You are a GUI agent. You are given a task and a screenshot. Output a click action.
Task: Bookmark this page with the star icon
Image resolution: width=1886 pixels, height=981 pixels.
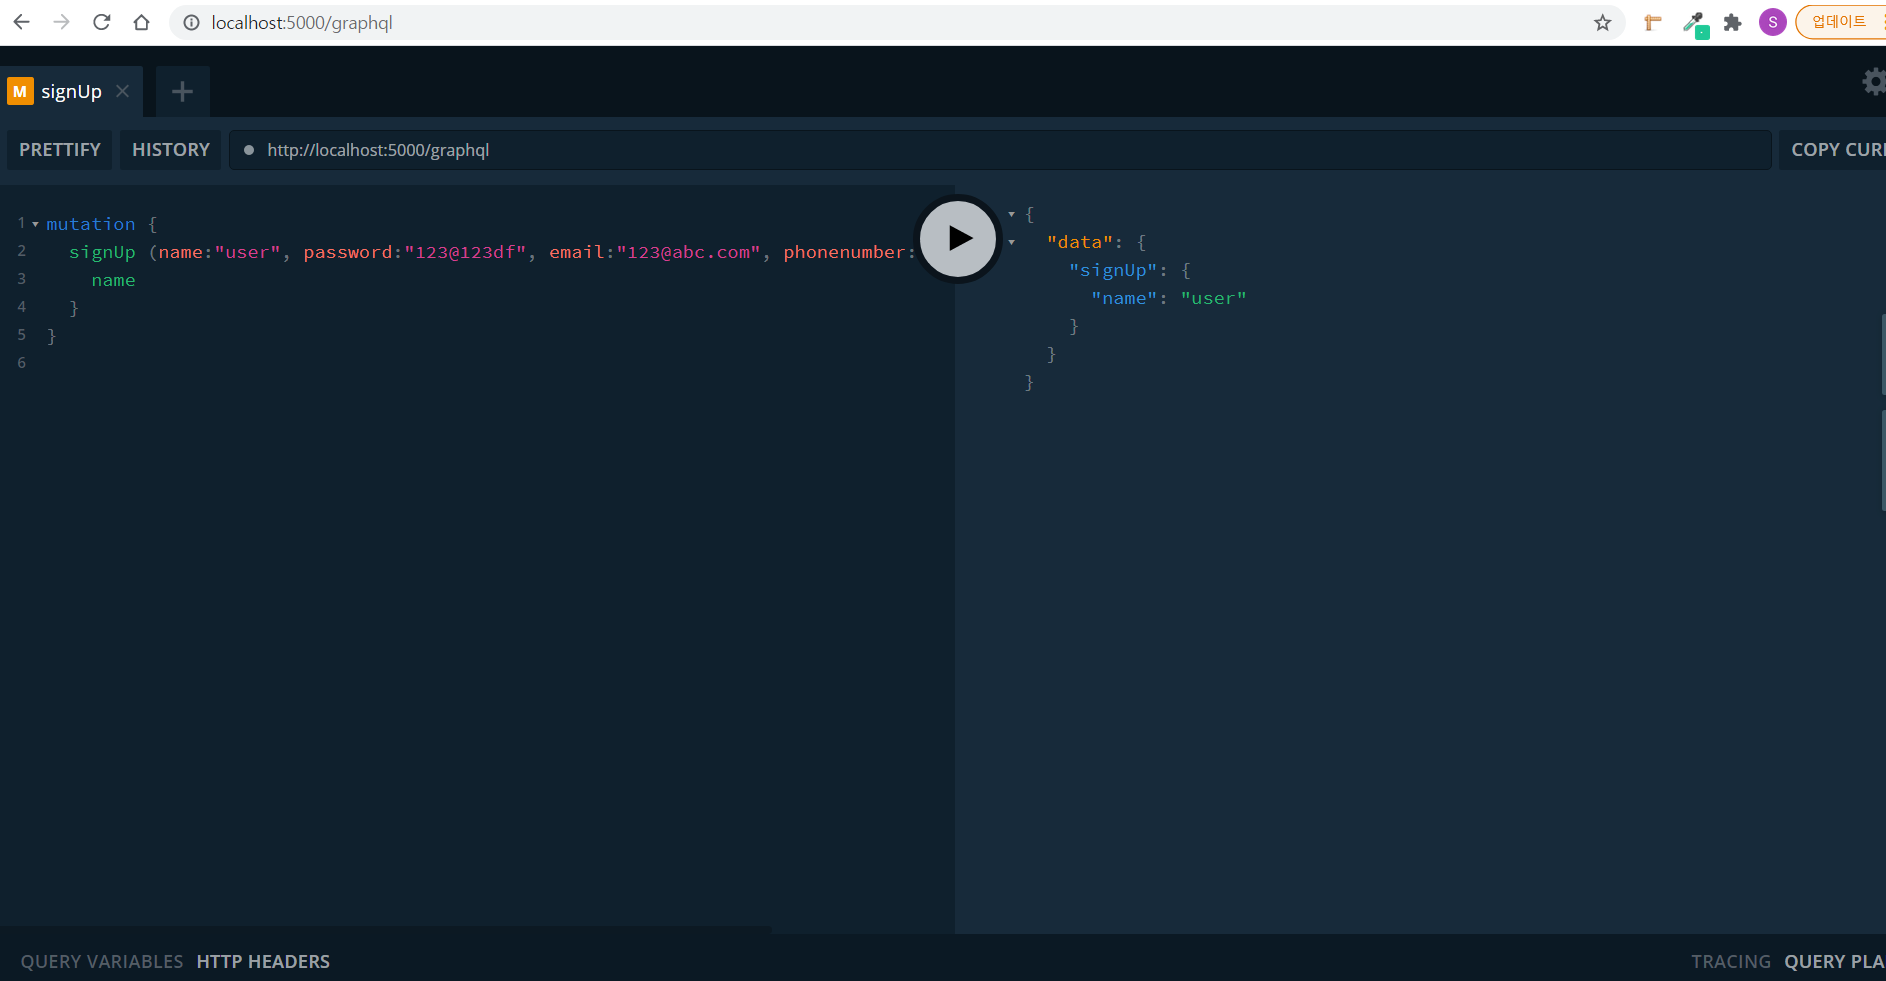coord(1603,22)
